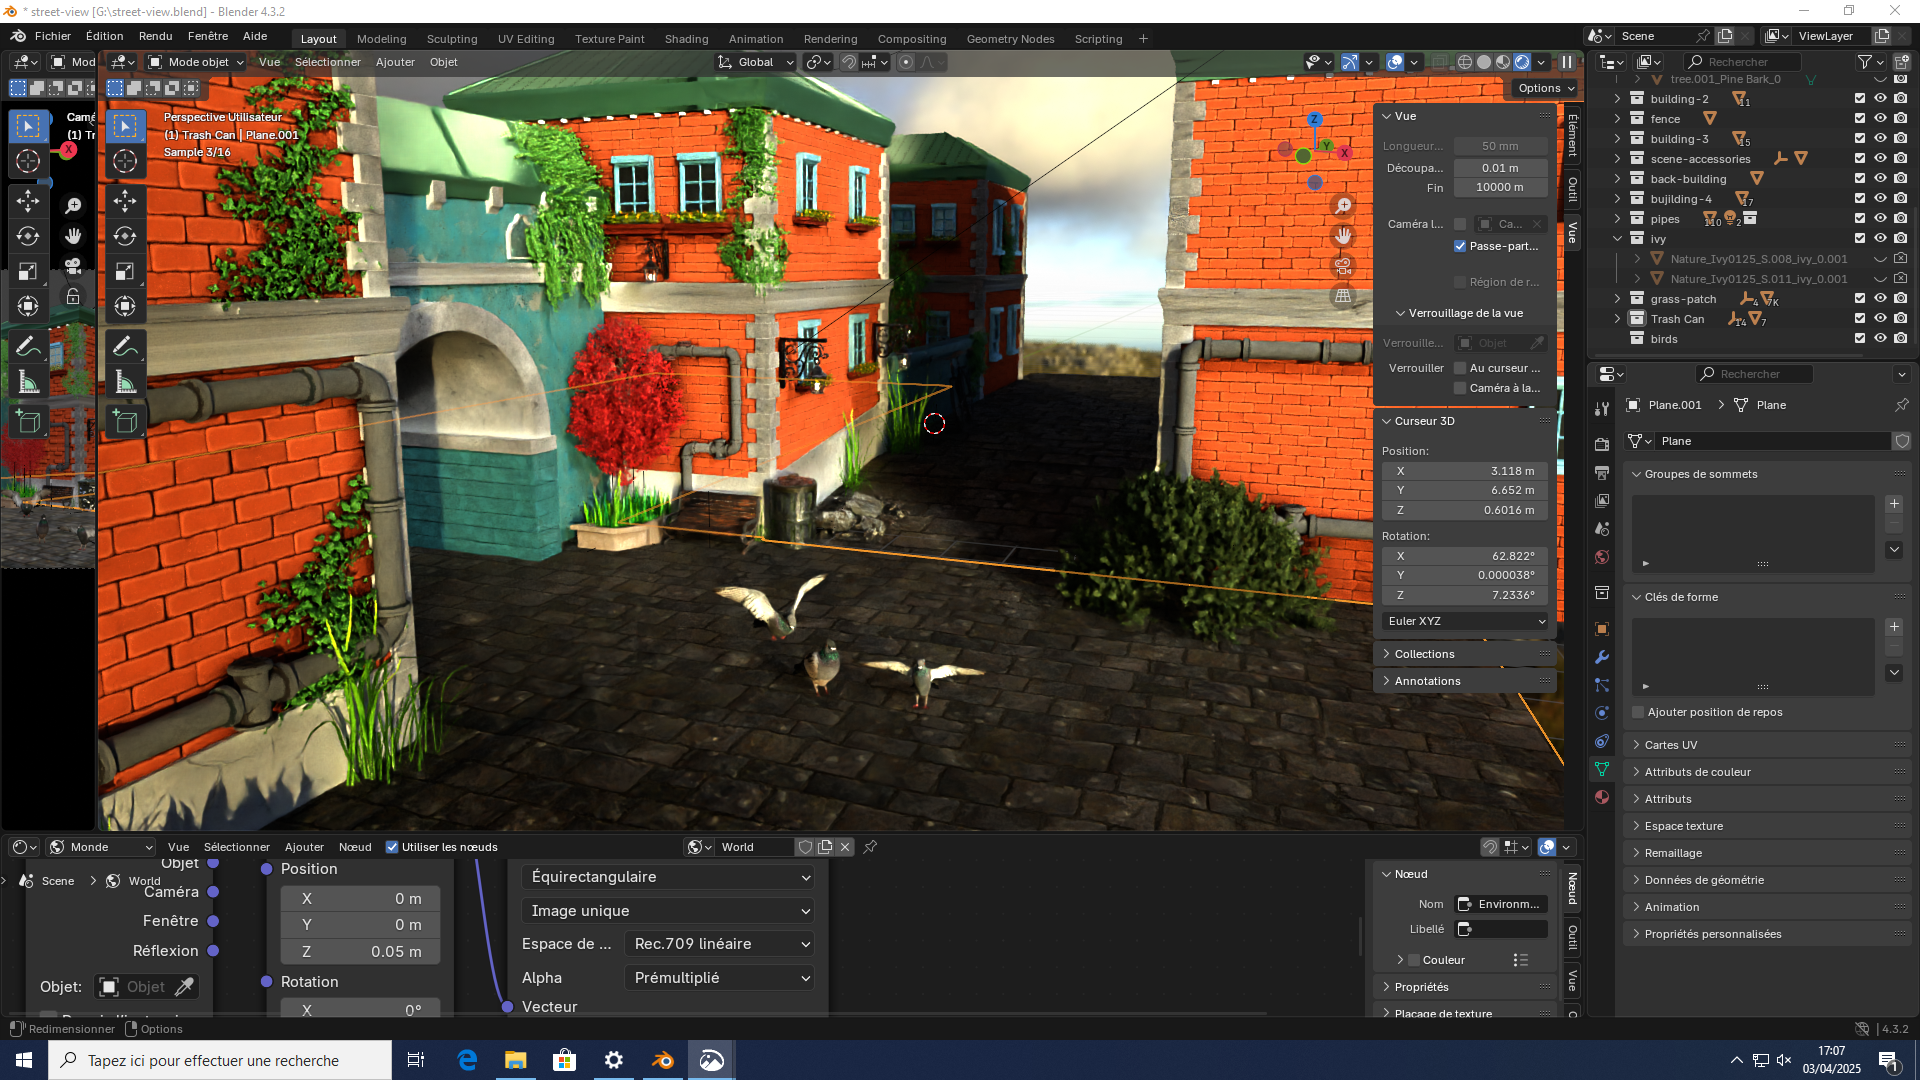Open the Geometry Nodes workspace tab
This screenshot has height=1080, width=1920.
pos(1010,39)
